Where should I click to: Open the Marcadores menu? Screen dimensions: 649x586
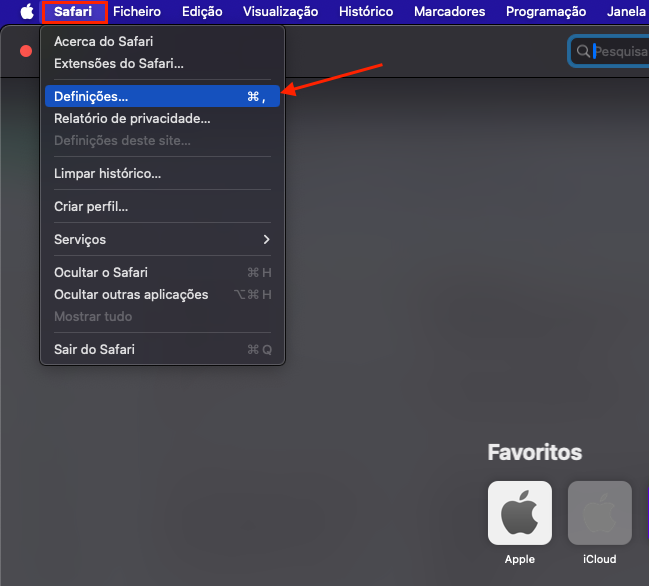point(449,12)
